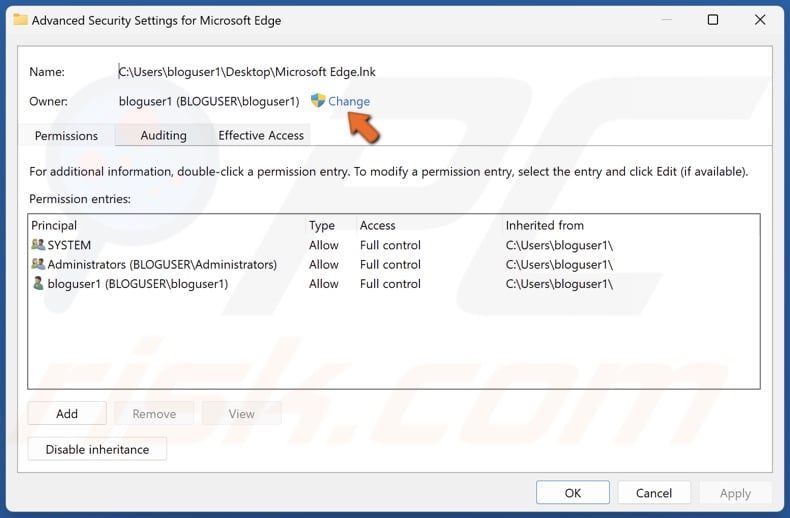Open the Effective Access tab
This screenshot has height=518, width=790.
[261, 135]
